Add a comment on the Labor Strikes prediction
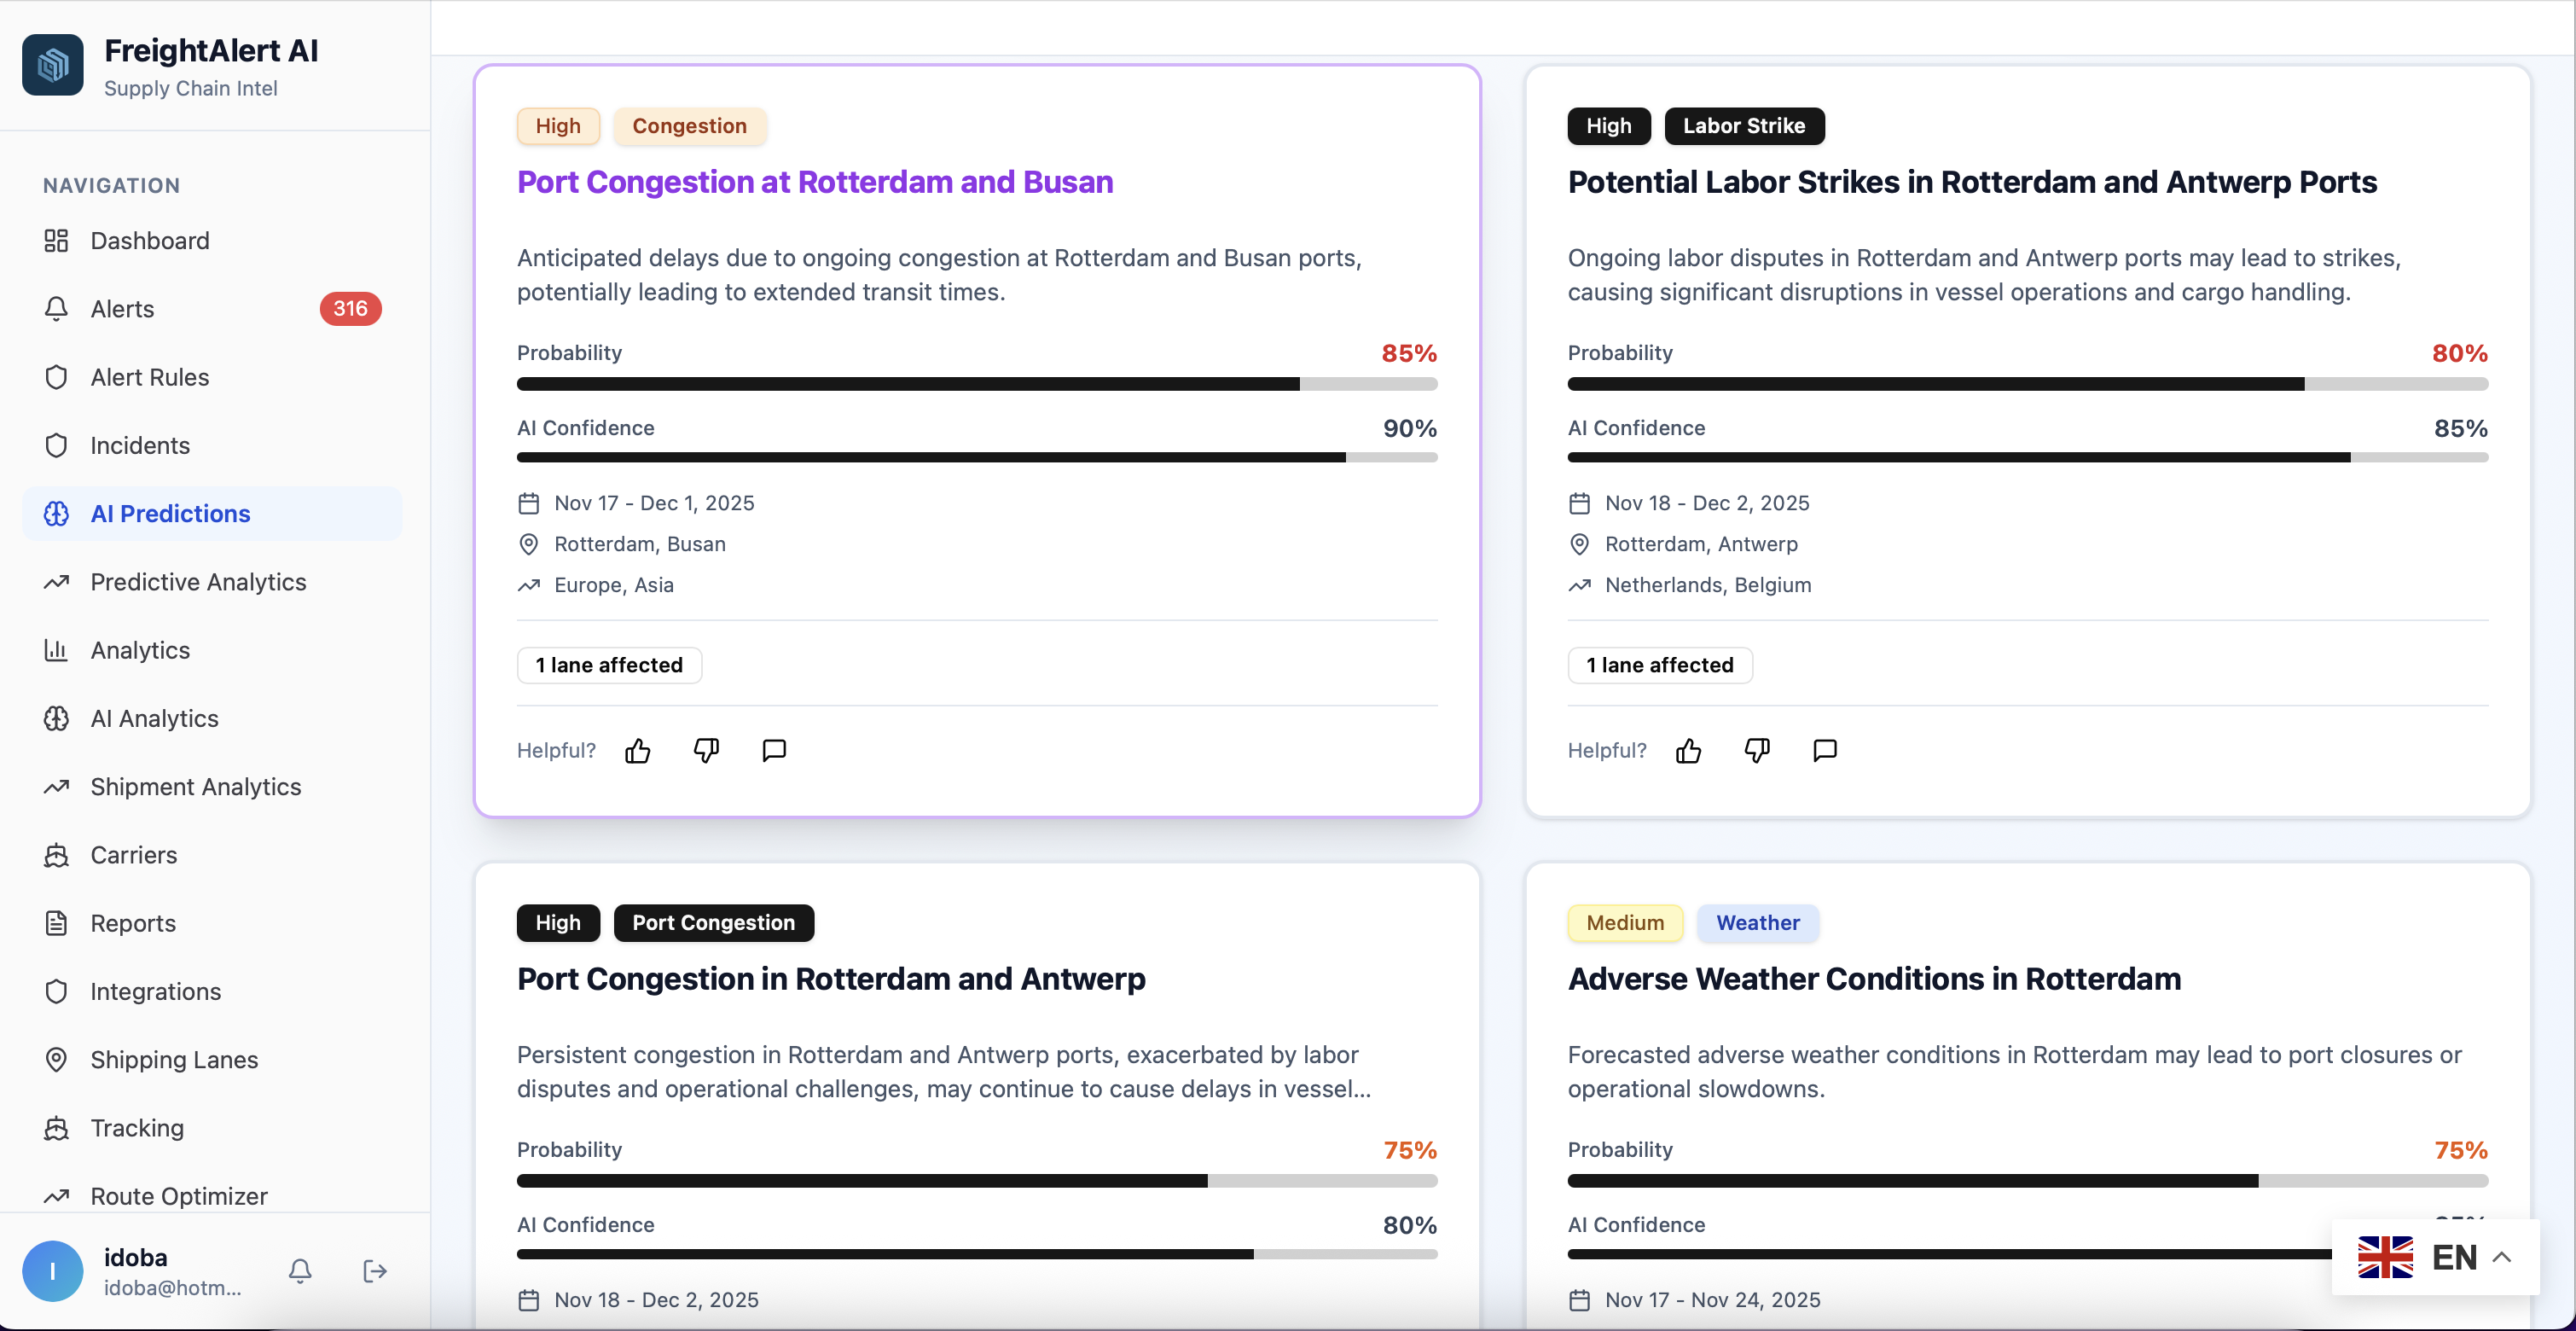The height and width of the screenshot is (1331, 2576). point(1824,750)
